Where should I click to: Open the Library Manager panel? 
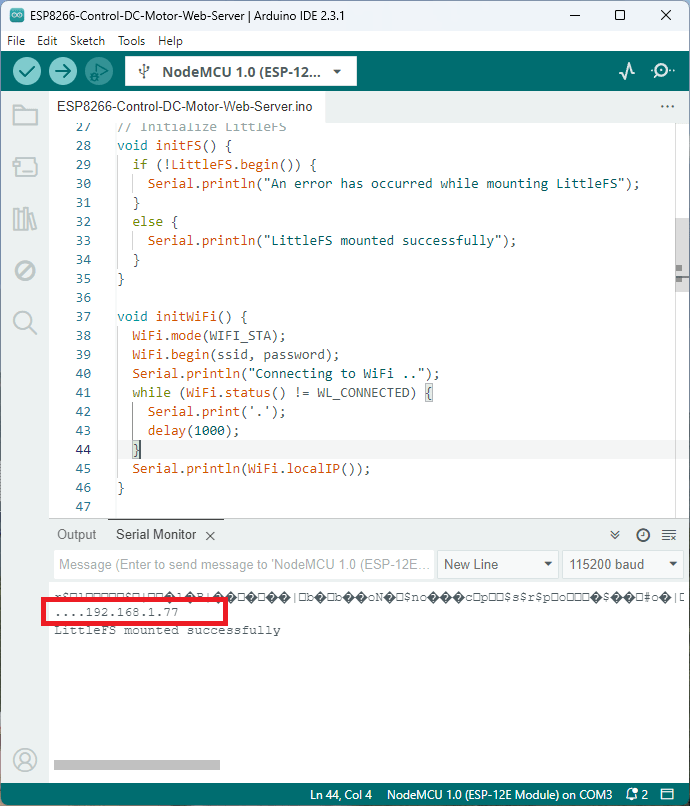tap(25, 219)
